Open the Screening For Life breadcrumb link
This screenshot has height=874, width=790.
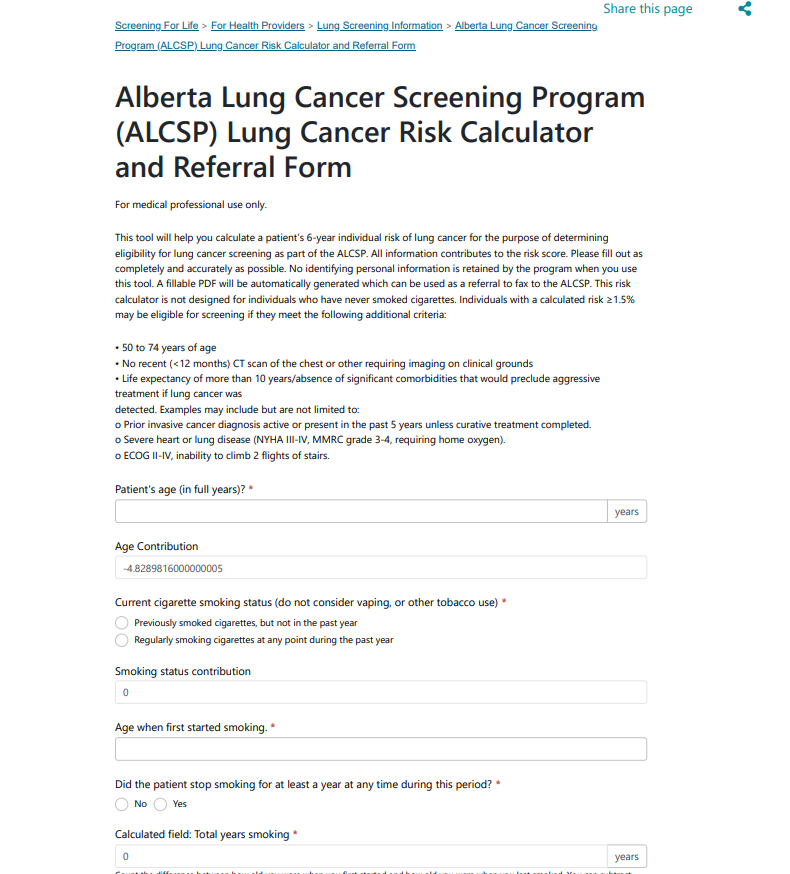pos(157,26)
